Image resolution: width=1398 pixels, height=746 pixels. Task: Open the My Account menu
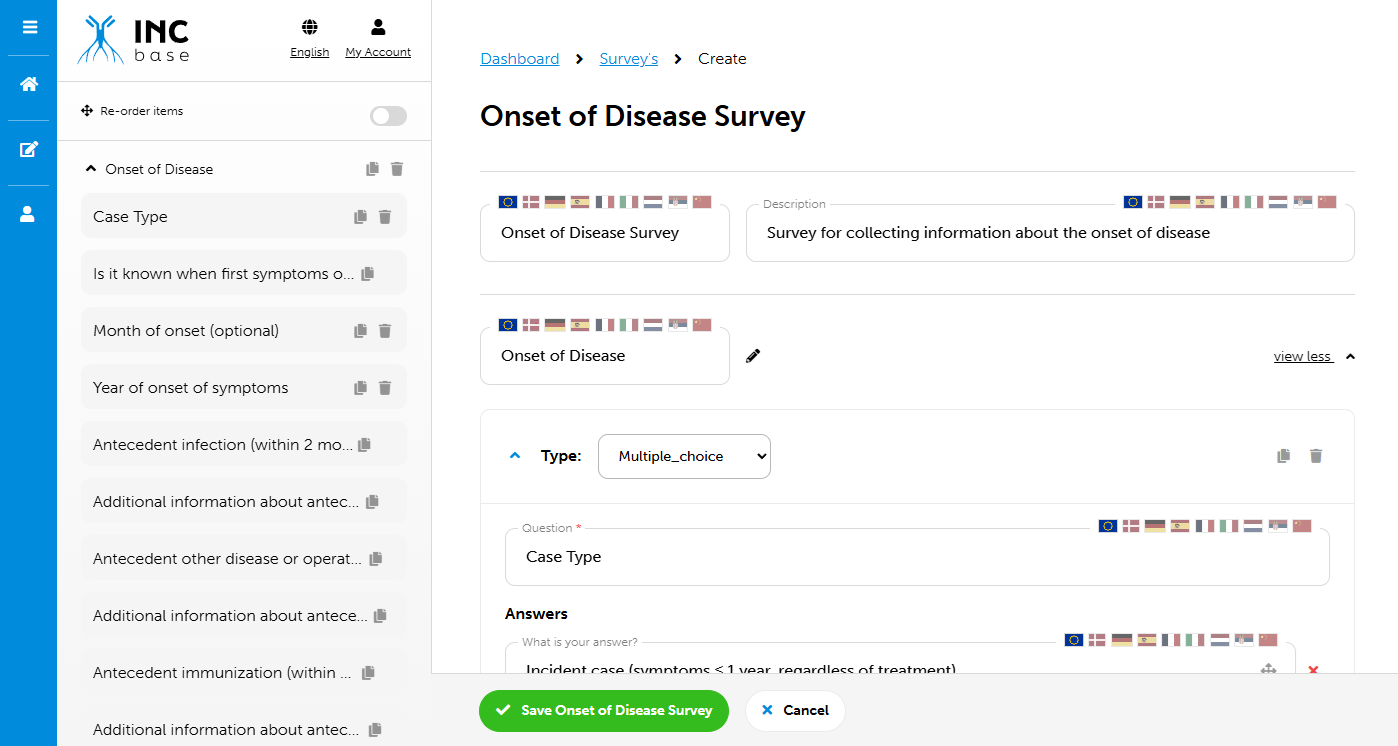point(377,38)
